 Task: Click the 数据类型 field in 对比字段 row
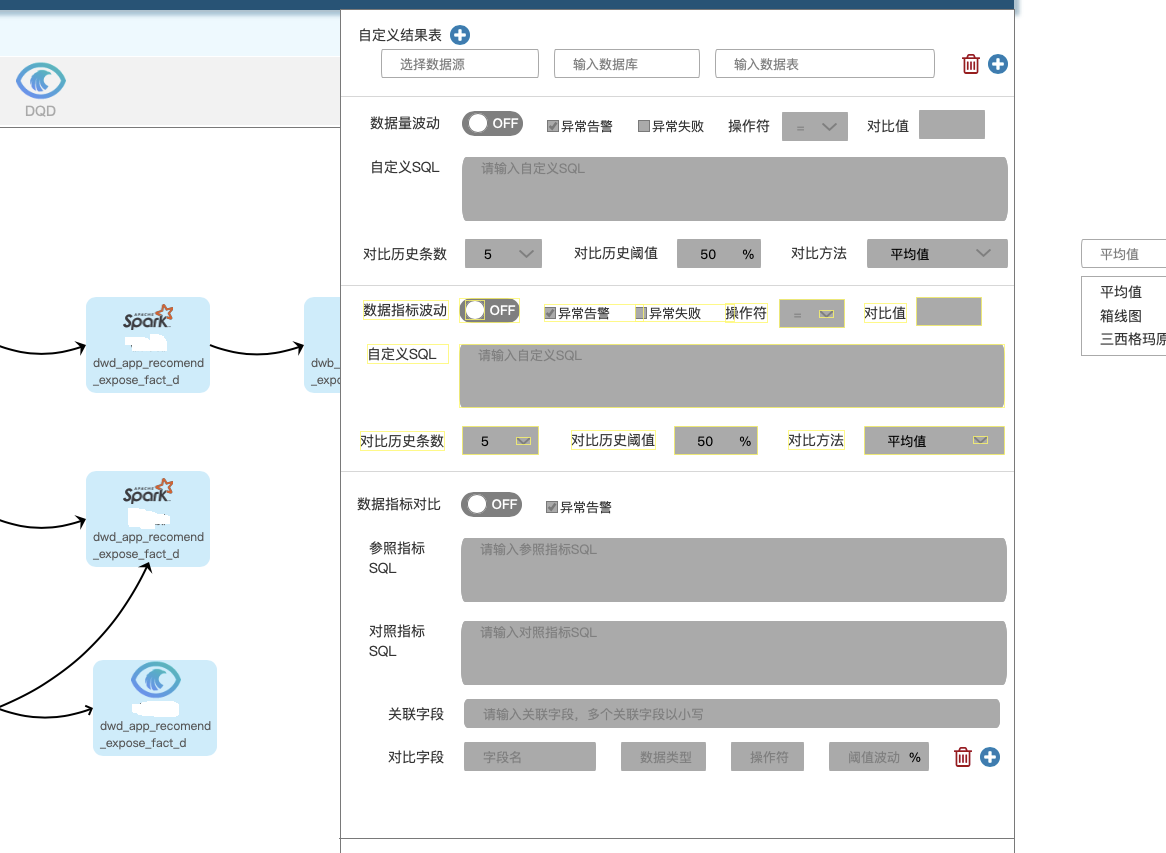pyautogui.click(x=663, y=757)
